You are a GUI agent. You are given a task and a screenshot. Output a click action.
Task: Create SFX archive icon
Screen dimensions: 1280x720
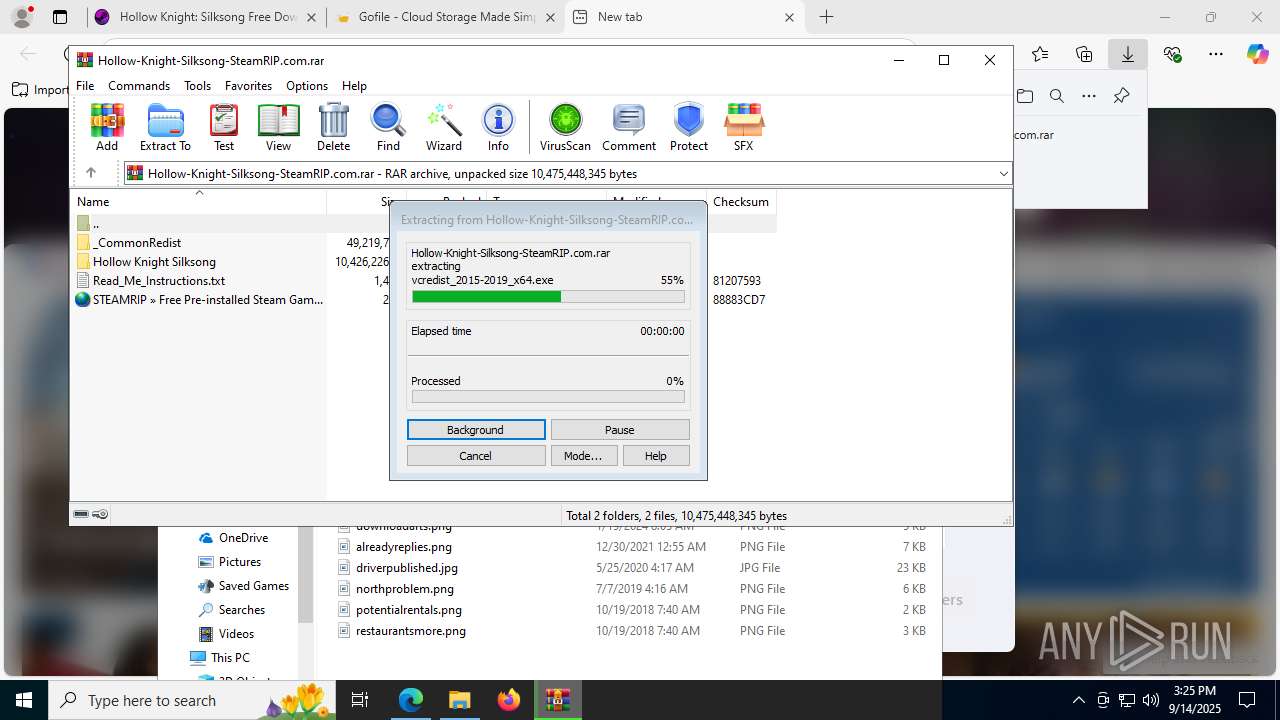coord(743,127)
